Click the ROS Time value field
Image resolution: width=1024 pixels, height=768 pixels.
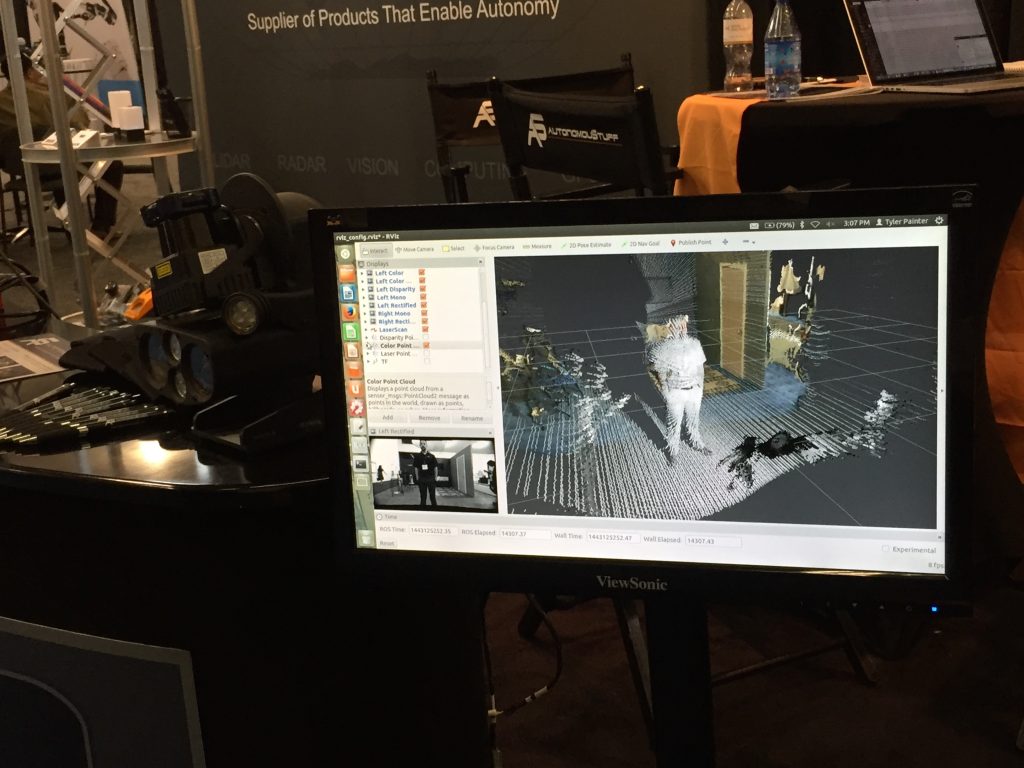pos(433,531)
